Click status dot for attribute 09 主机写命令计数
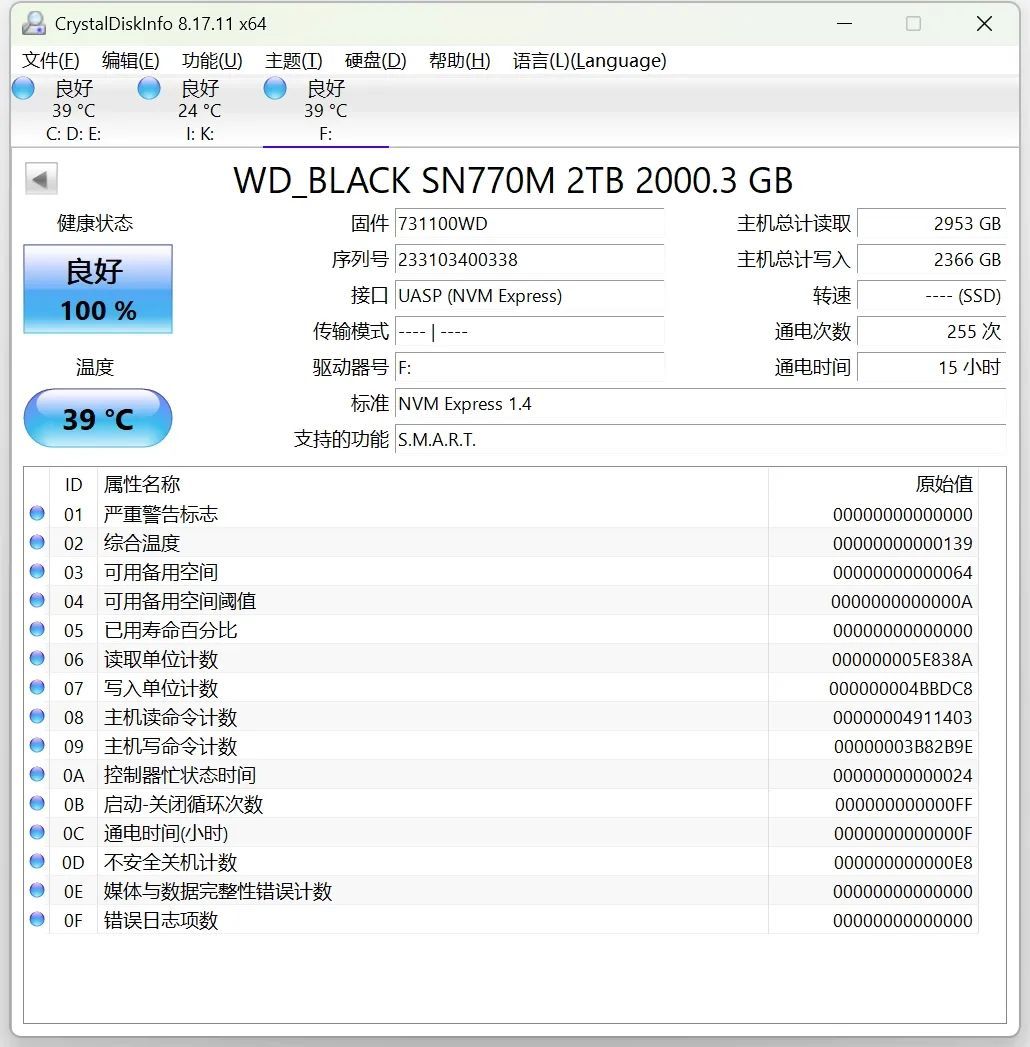1030x1047 pixels. 37,745
